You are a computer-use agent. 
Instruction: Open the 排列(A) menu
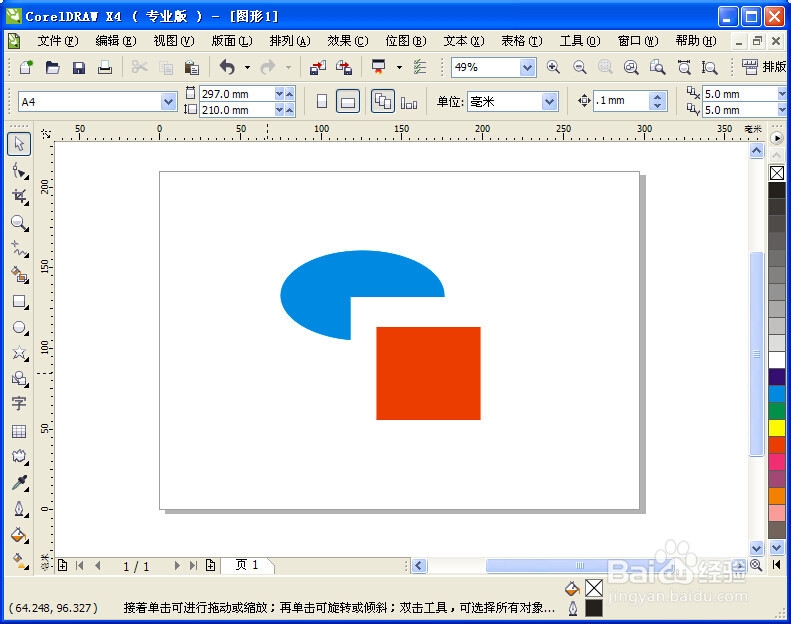click(x=290, y=41)
